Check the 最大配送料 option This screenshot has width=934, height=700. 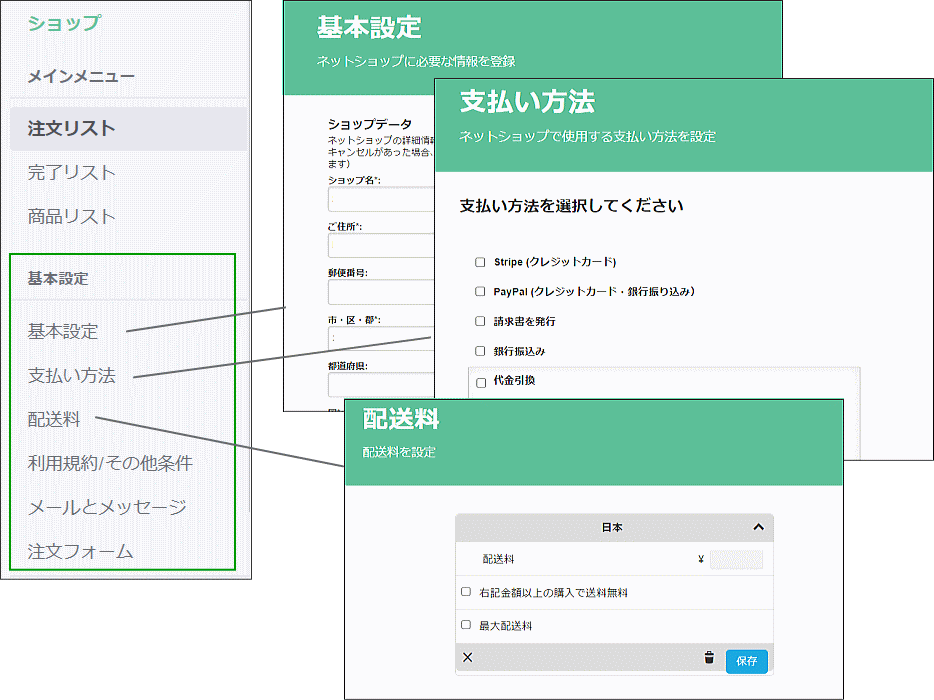(466, 625)
